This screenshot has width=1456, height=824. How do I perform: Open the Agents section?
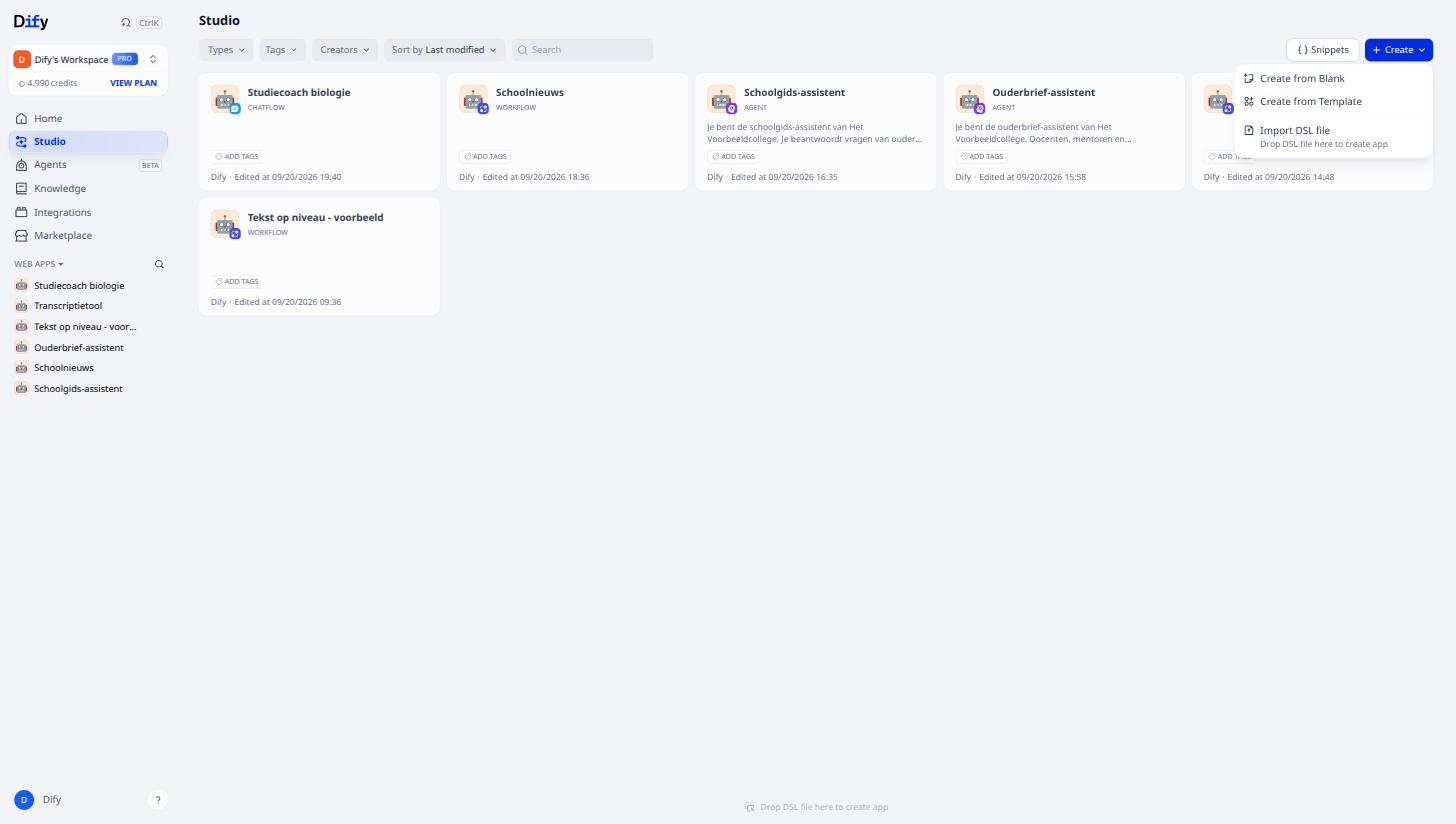88,165
